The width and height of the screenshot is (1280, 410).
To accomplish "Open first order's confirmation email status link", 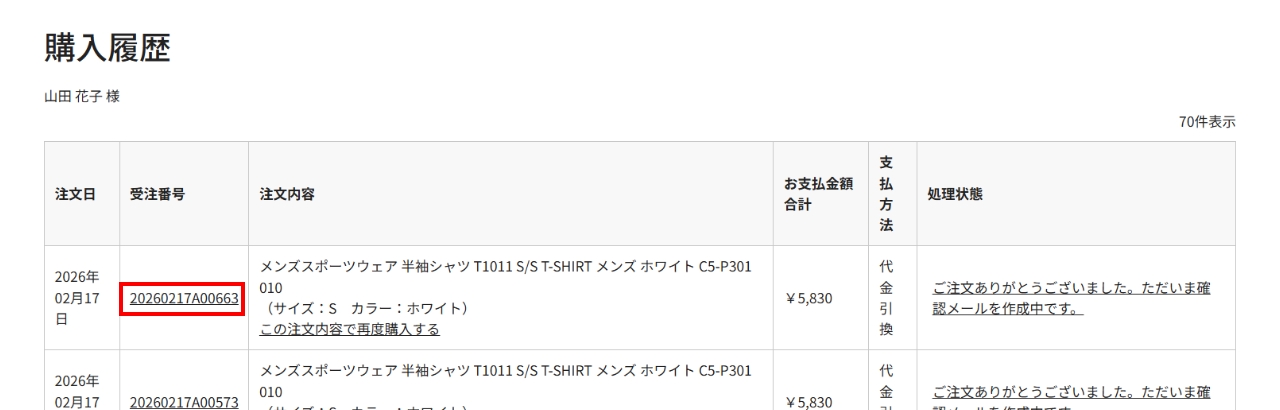I will (1070, 298).
